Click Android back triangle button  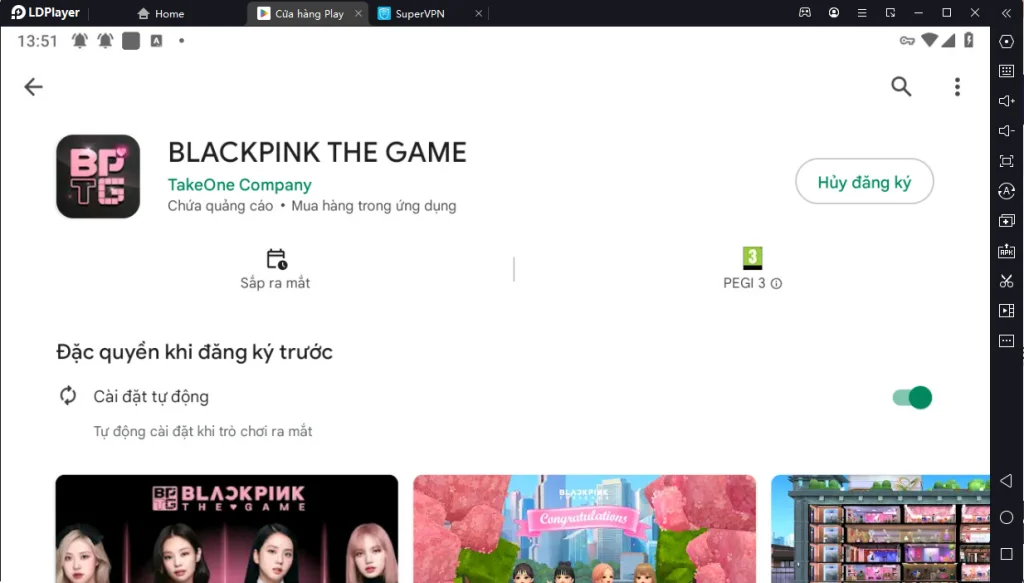(x=1006, y=481)
